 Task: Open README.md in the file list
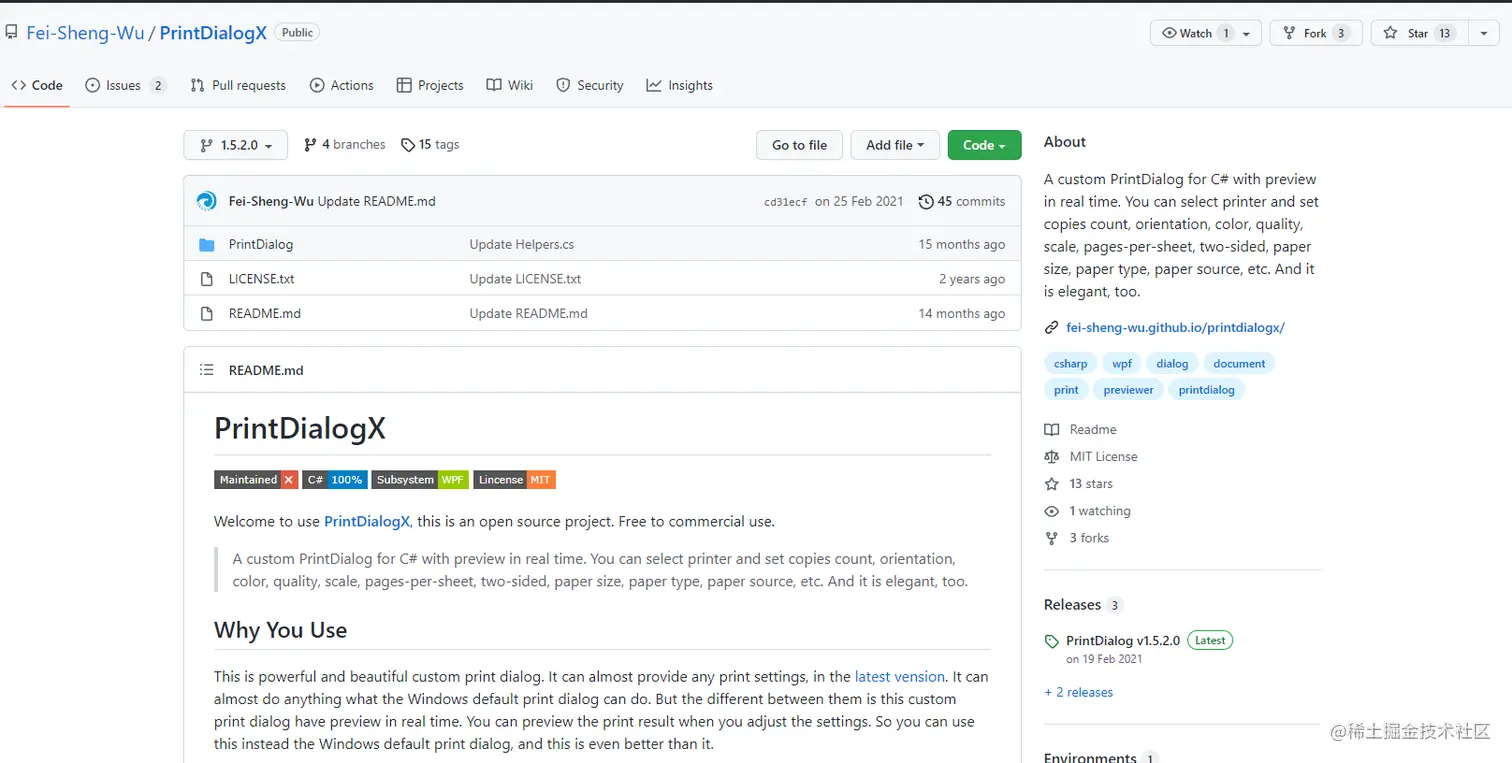(x=265, y=313)
